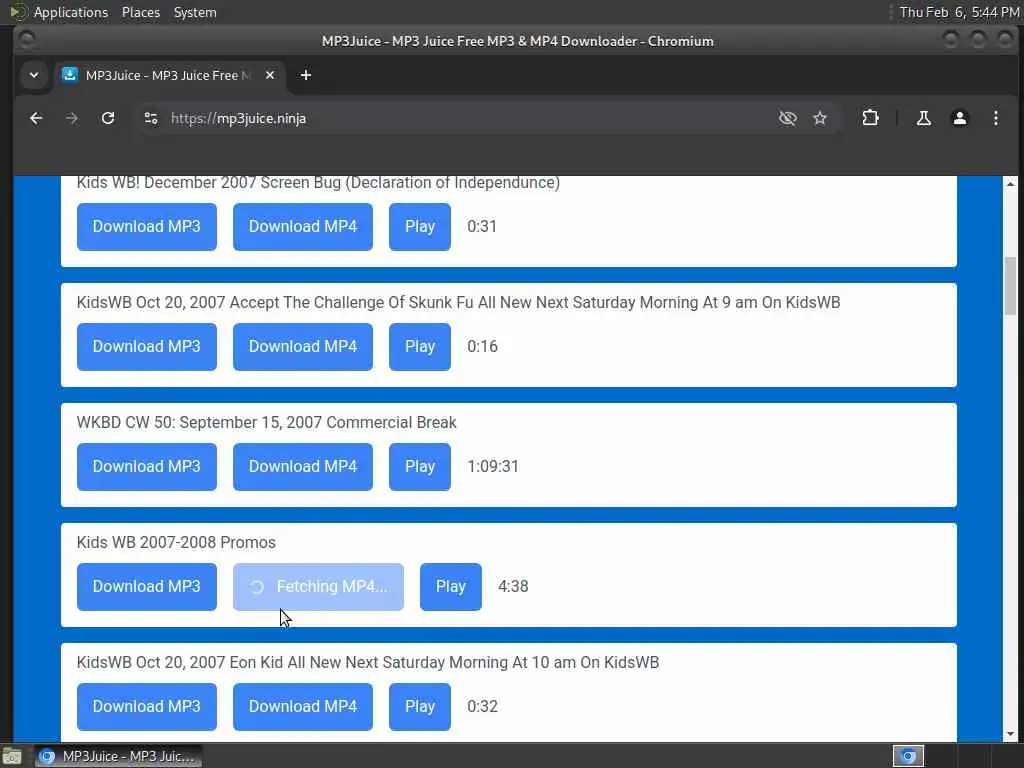Click the Skunk Fu result title text
This screenshot has height=768, width=1024.
[x=458, y=302]
